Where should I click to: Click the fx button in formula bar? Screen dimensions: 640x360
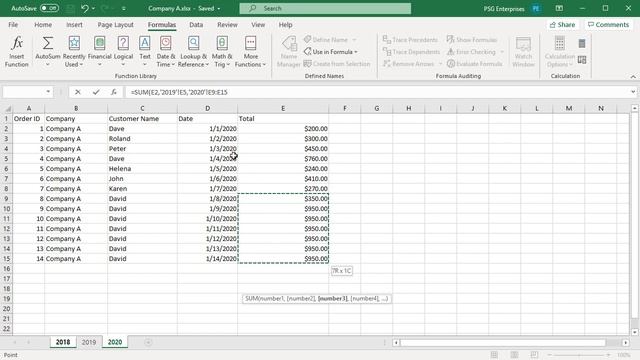coord(114,92)
